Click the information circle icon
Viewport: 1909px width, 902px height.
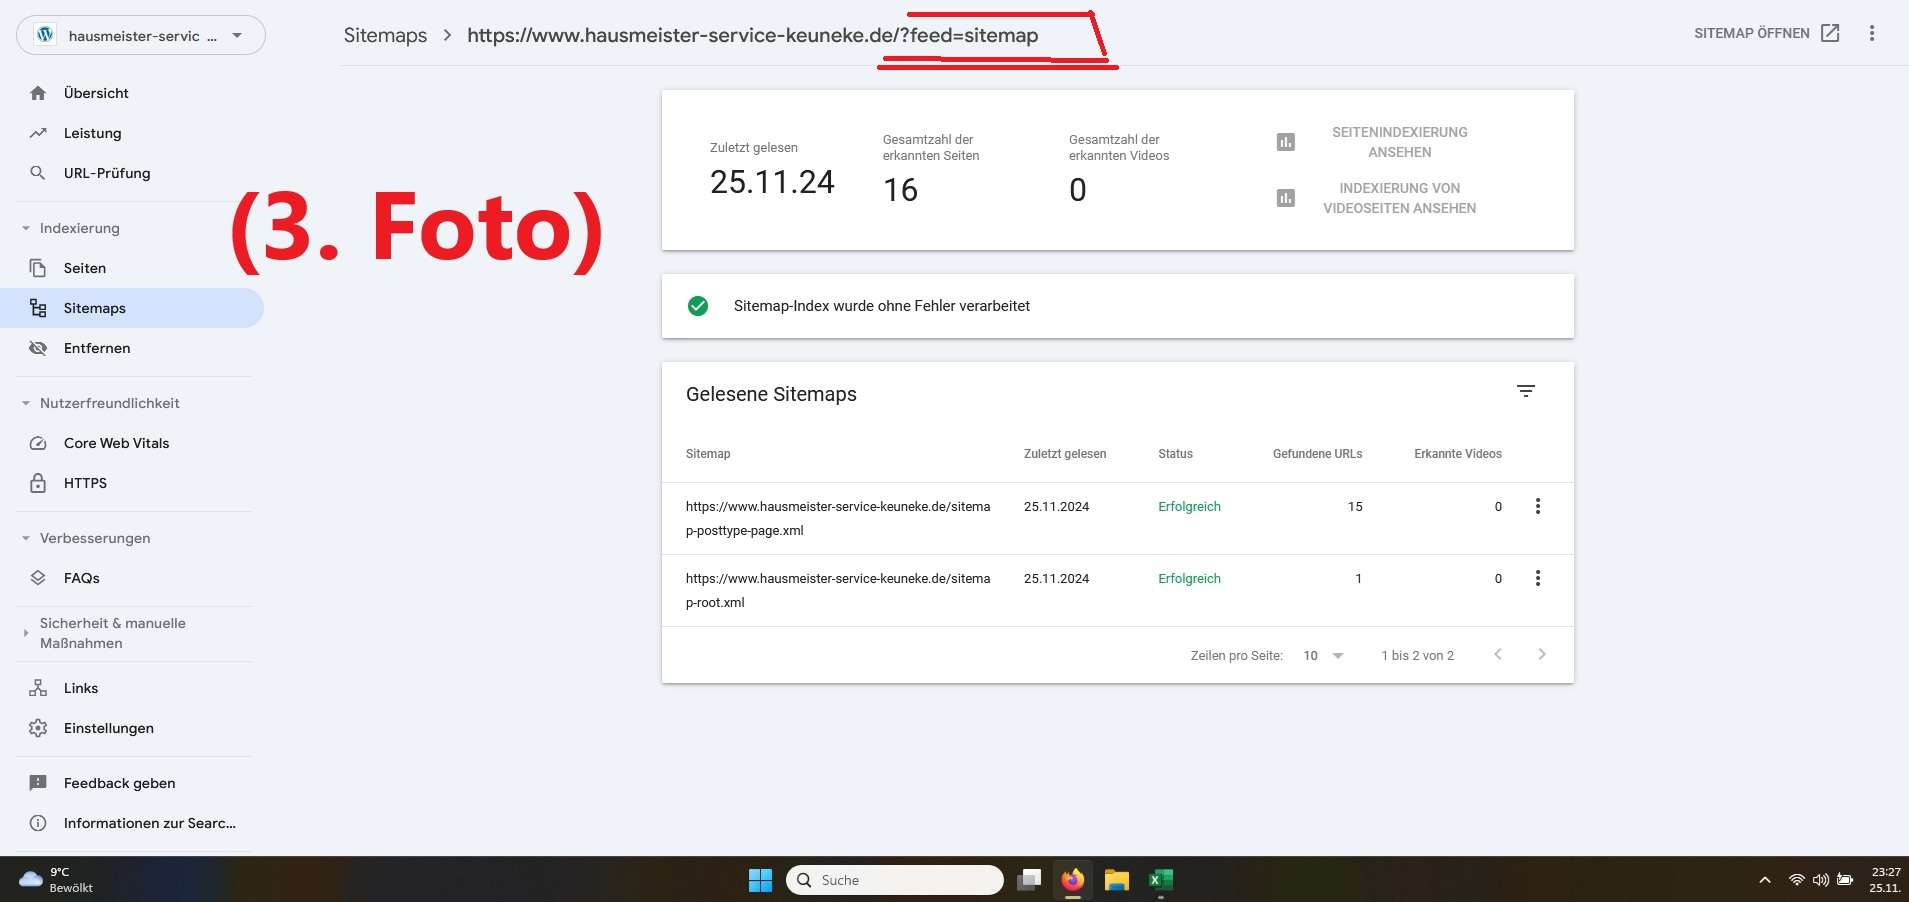click(x=38, y=823)
